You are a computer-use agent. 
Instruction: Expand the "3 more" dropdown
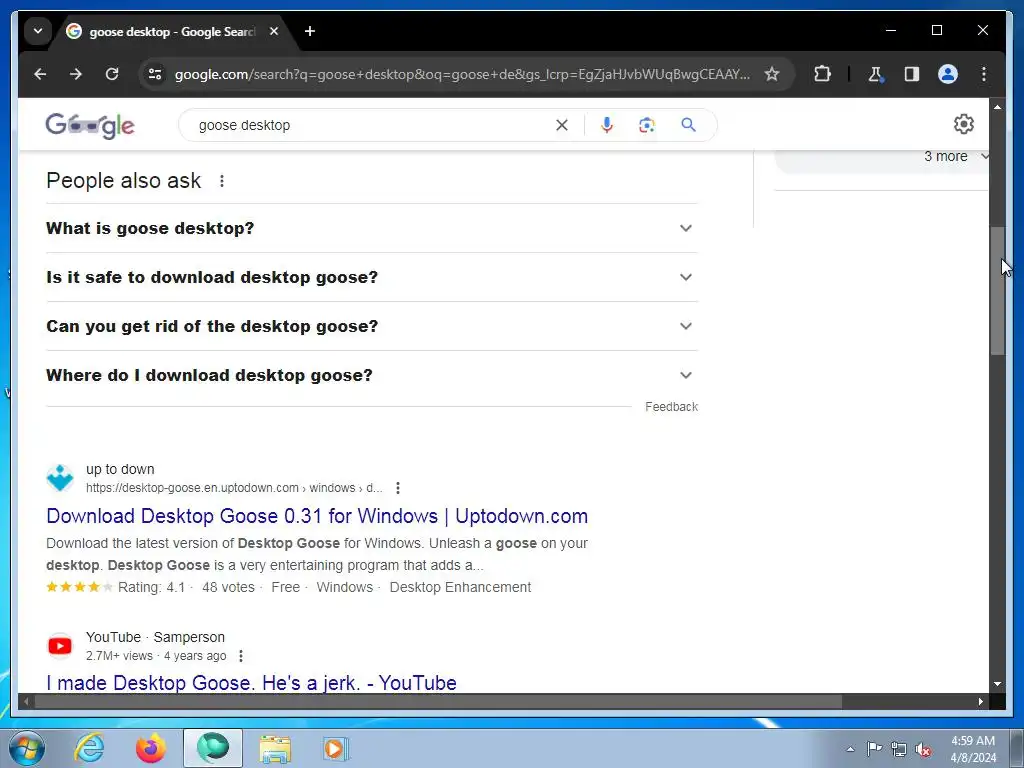(955, 156)
